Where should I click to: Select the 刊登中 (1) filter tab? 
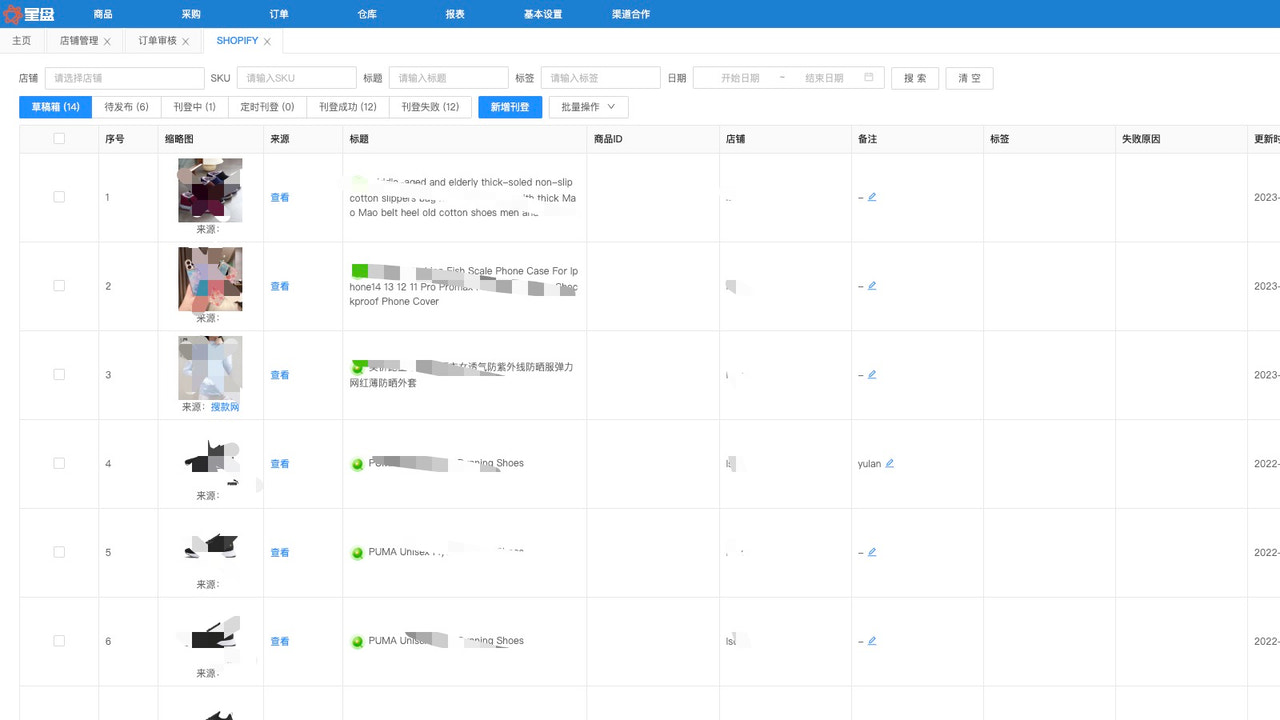194,107
